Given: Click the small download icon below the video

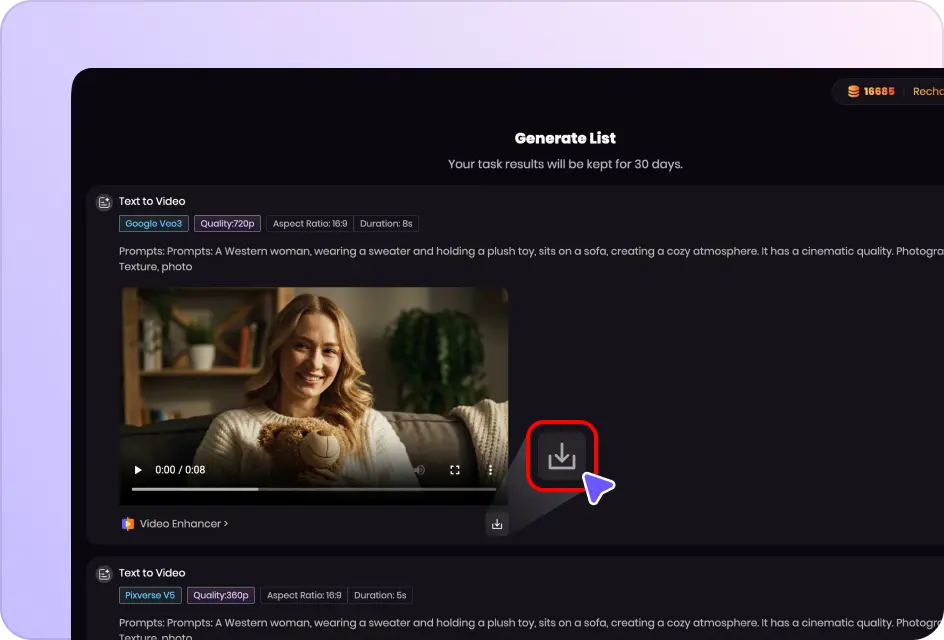Looking at the screenshot, I should coord(497,523).
